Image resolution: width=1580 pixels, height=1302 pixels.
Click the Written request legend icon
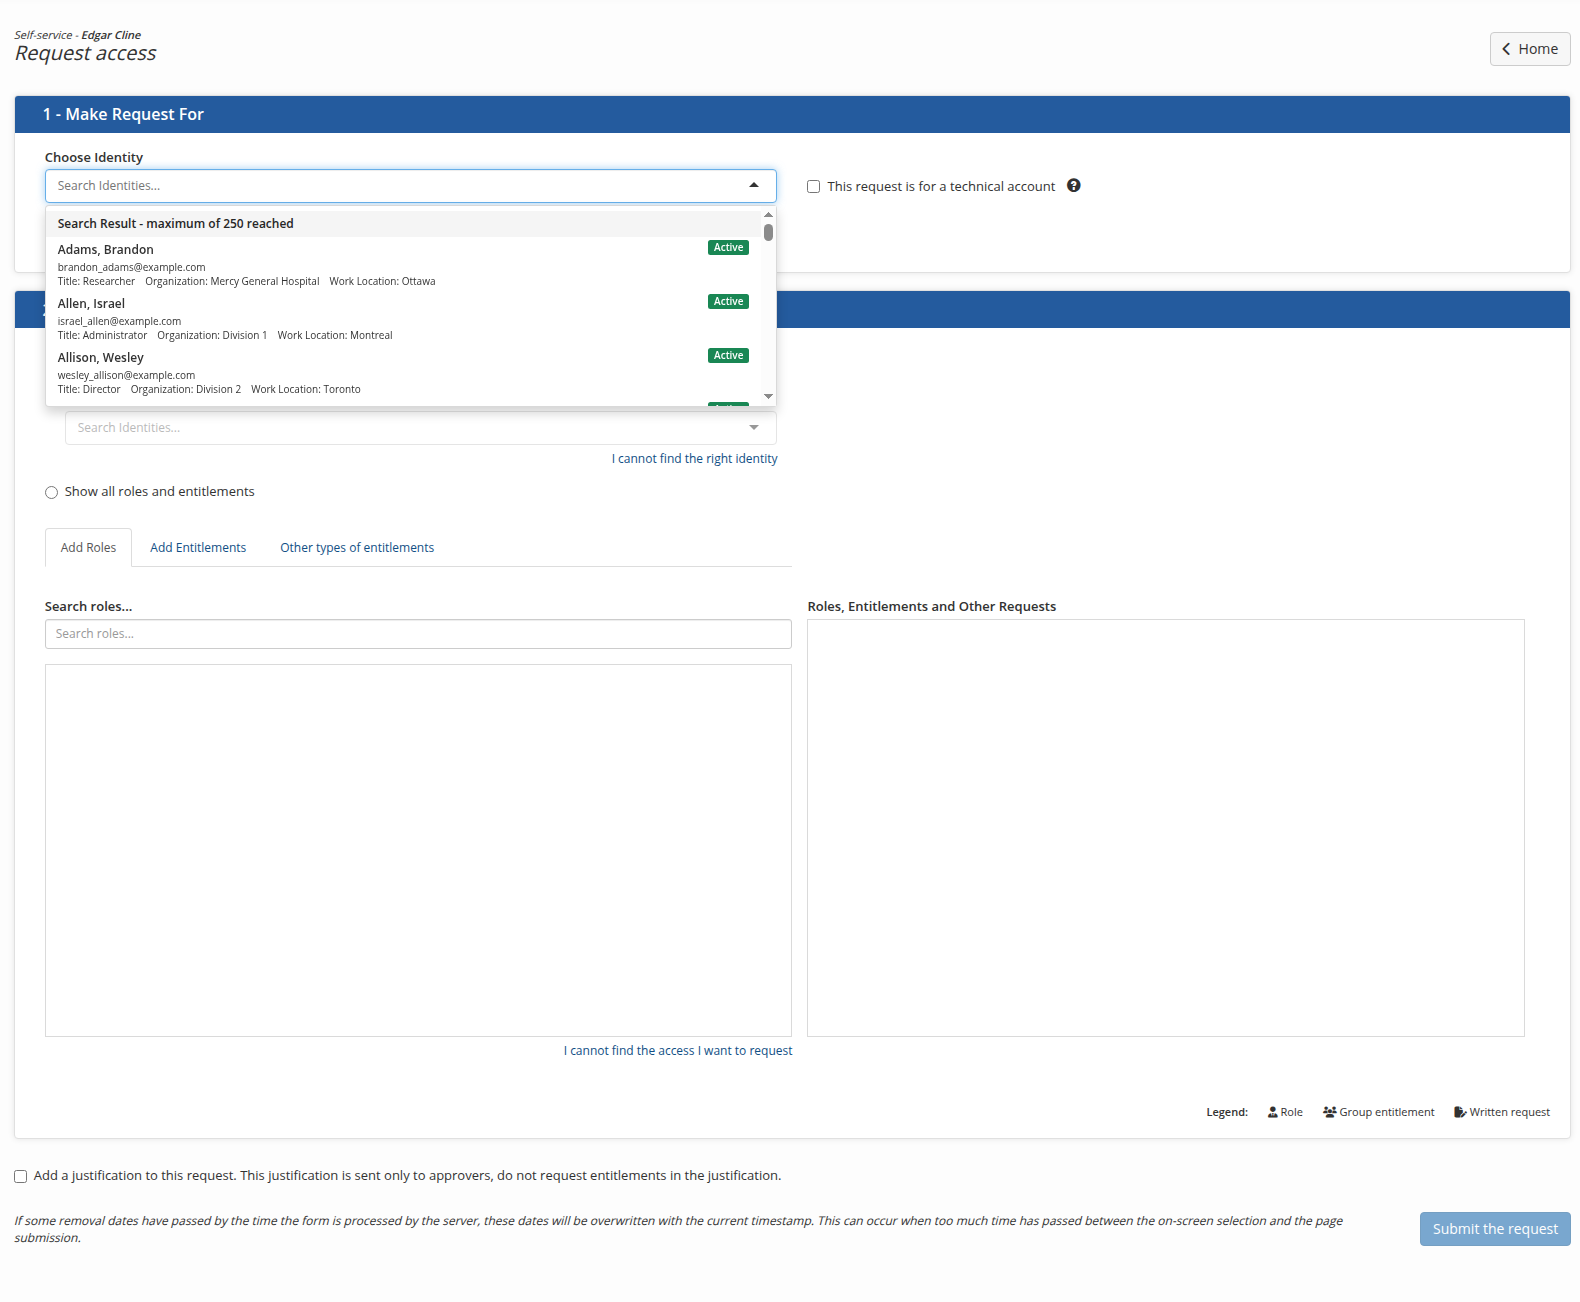coord(1460,1112)
